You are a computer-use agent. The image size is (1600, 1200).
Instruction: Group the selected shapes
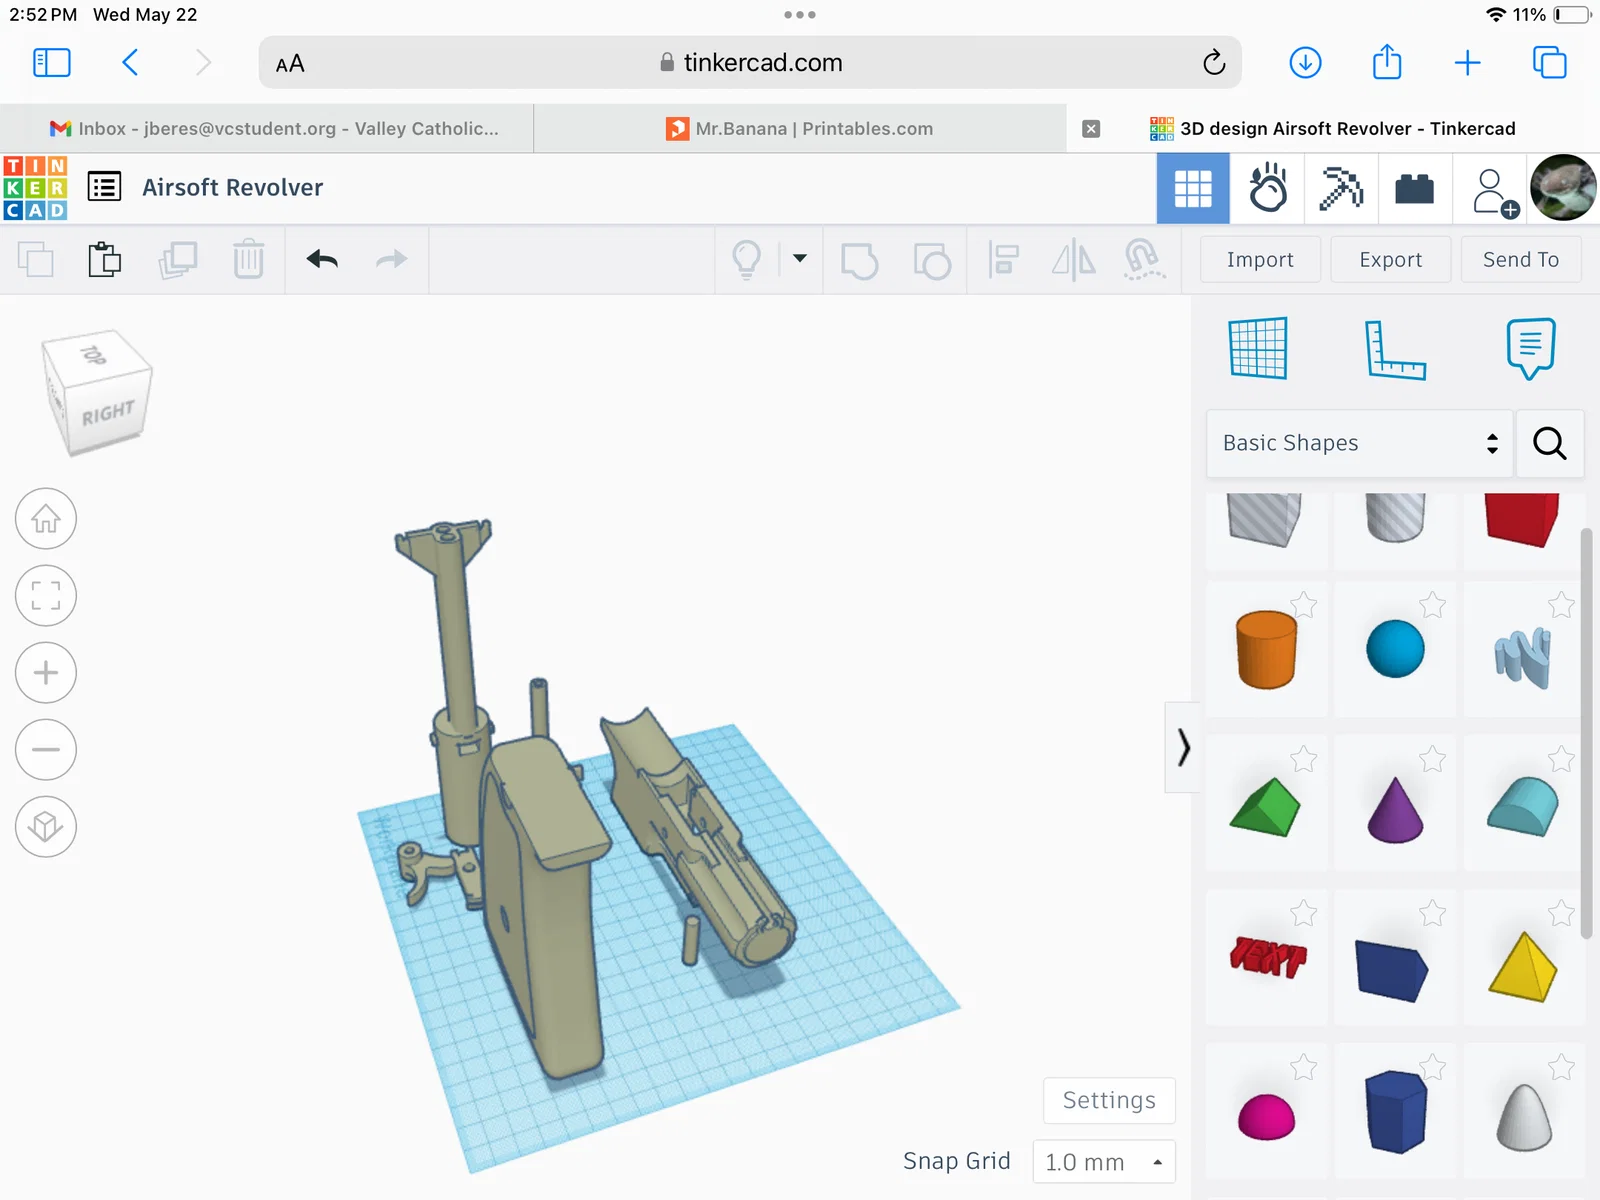point(859,261)
